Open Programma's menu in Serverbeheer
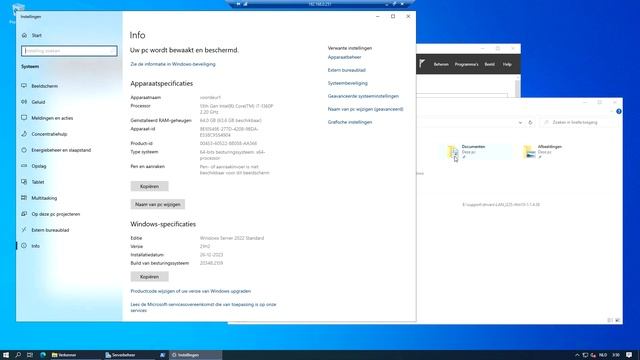 [x=466, y=64]
